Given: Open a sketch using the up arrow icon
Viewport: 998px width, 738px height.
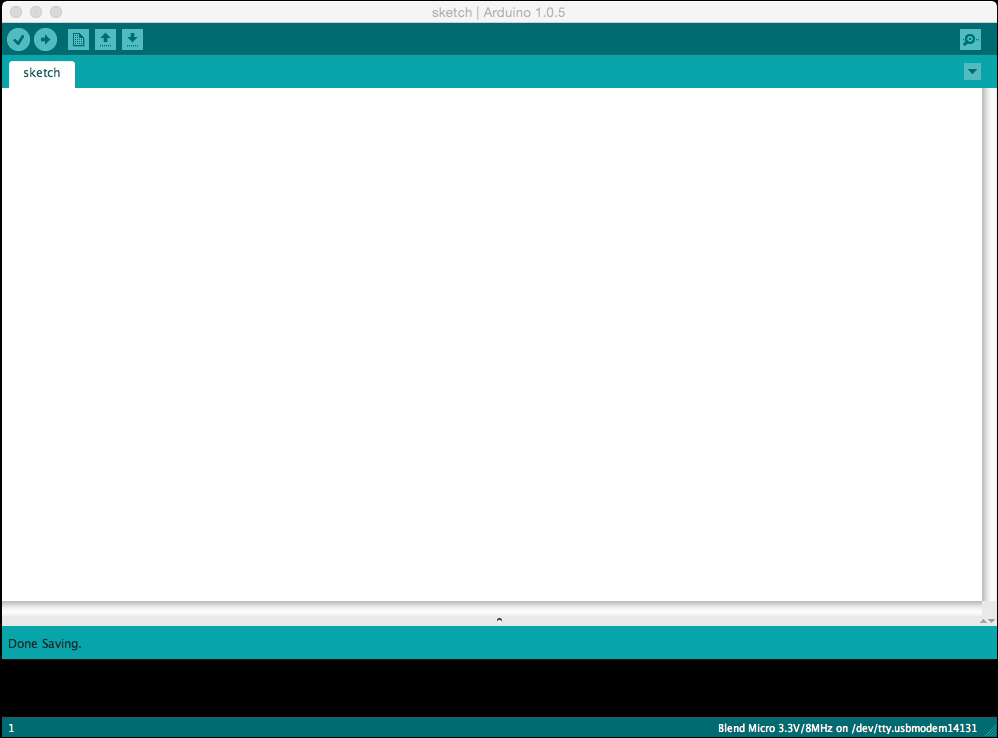Looking at the screenshot, I should (x=106, y=40).
